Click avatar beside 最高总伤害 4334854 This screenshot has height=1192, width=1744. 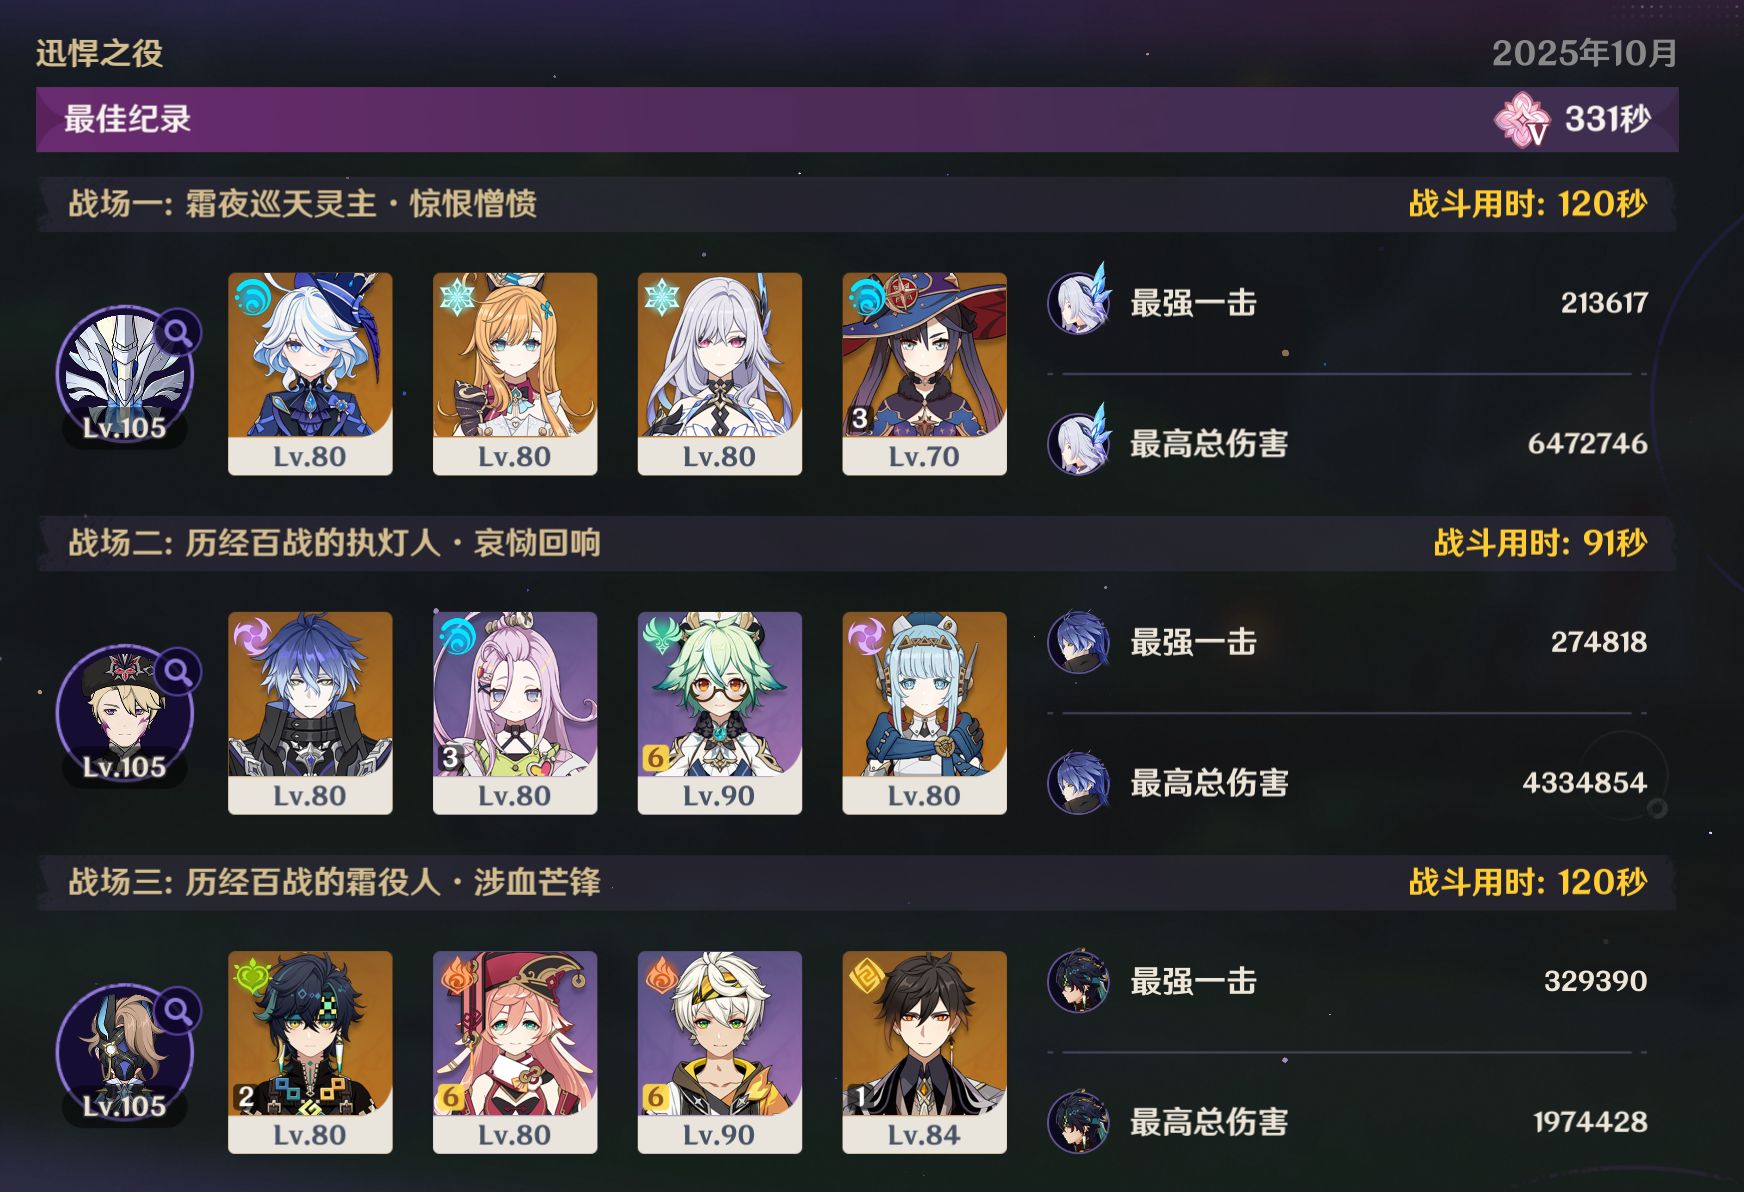pos(1079,782)
